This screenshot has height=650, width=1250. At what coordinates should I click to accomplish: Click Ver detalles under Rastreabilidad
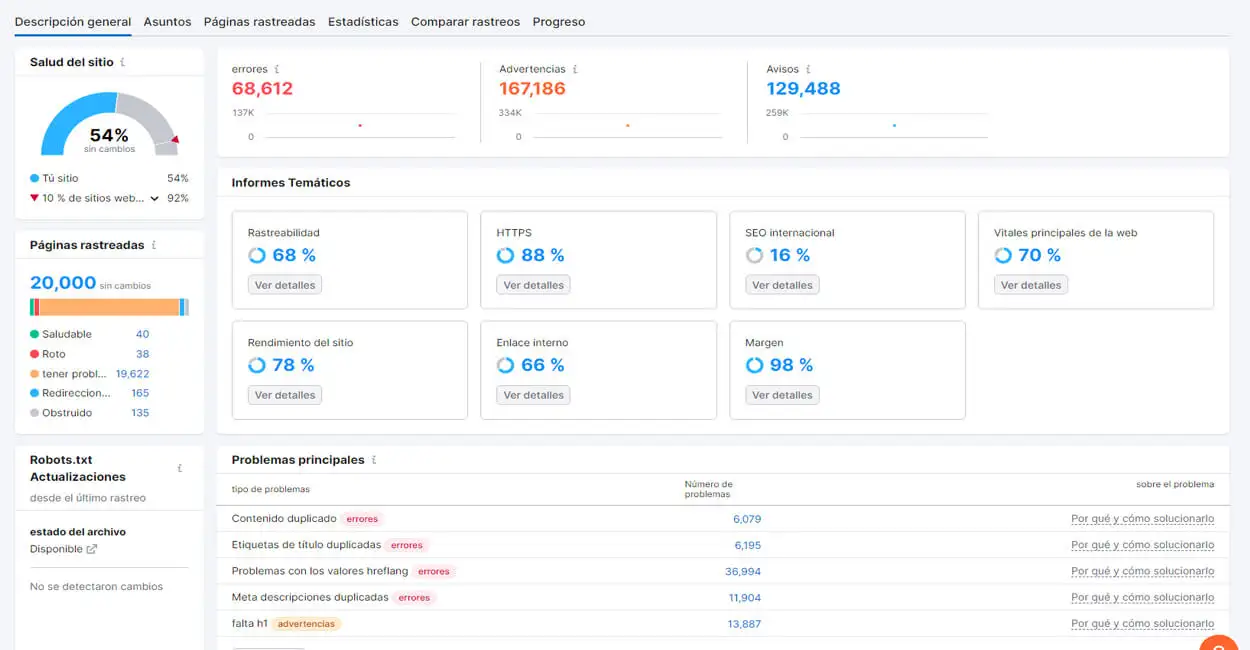point(285,285)
